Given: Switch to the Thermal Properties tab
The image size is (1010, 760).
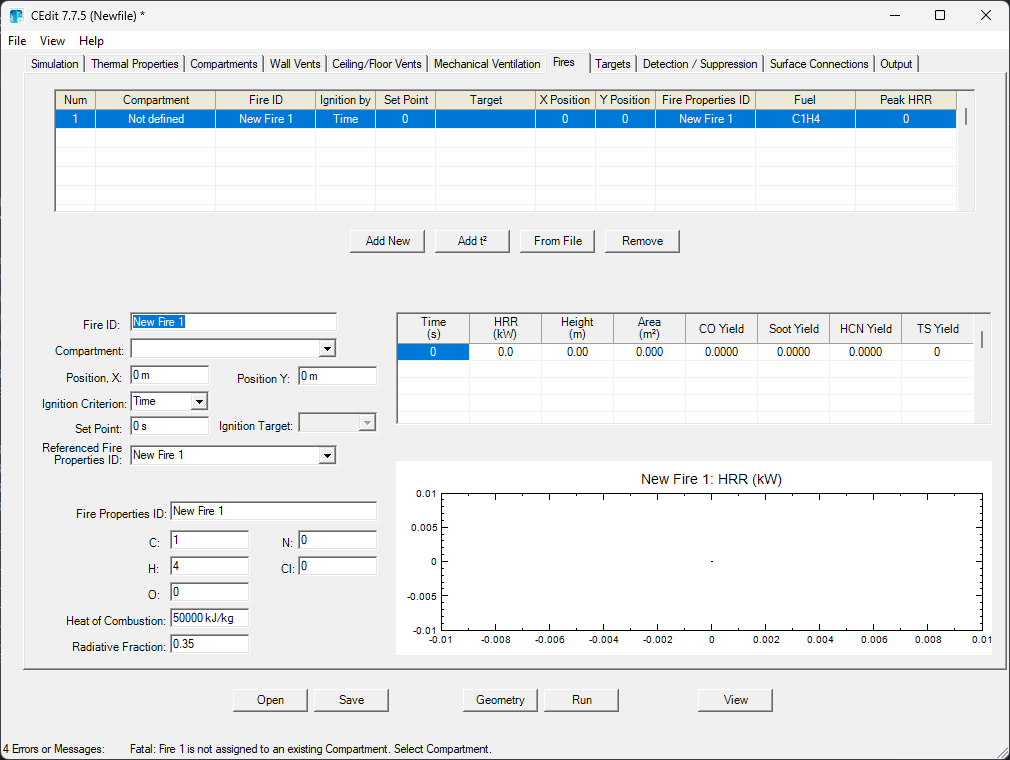Looking at the screenshot, I should click(135, 64).
